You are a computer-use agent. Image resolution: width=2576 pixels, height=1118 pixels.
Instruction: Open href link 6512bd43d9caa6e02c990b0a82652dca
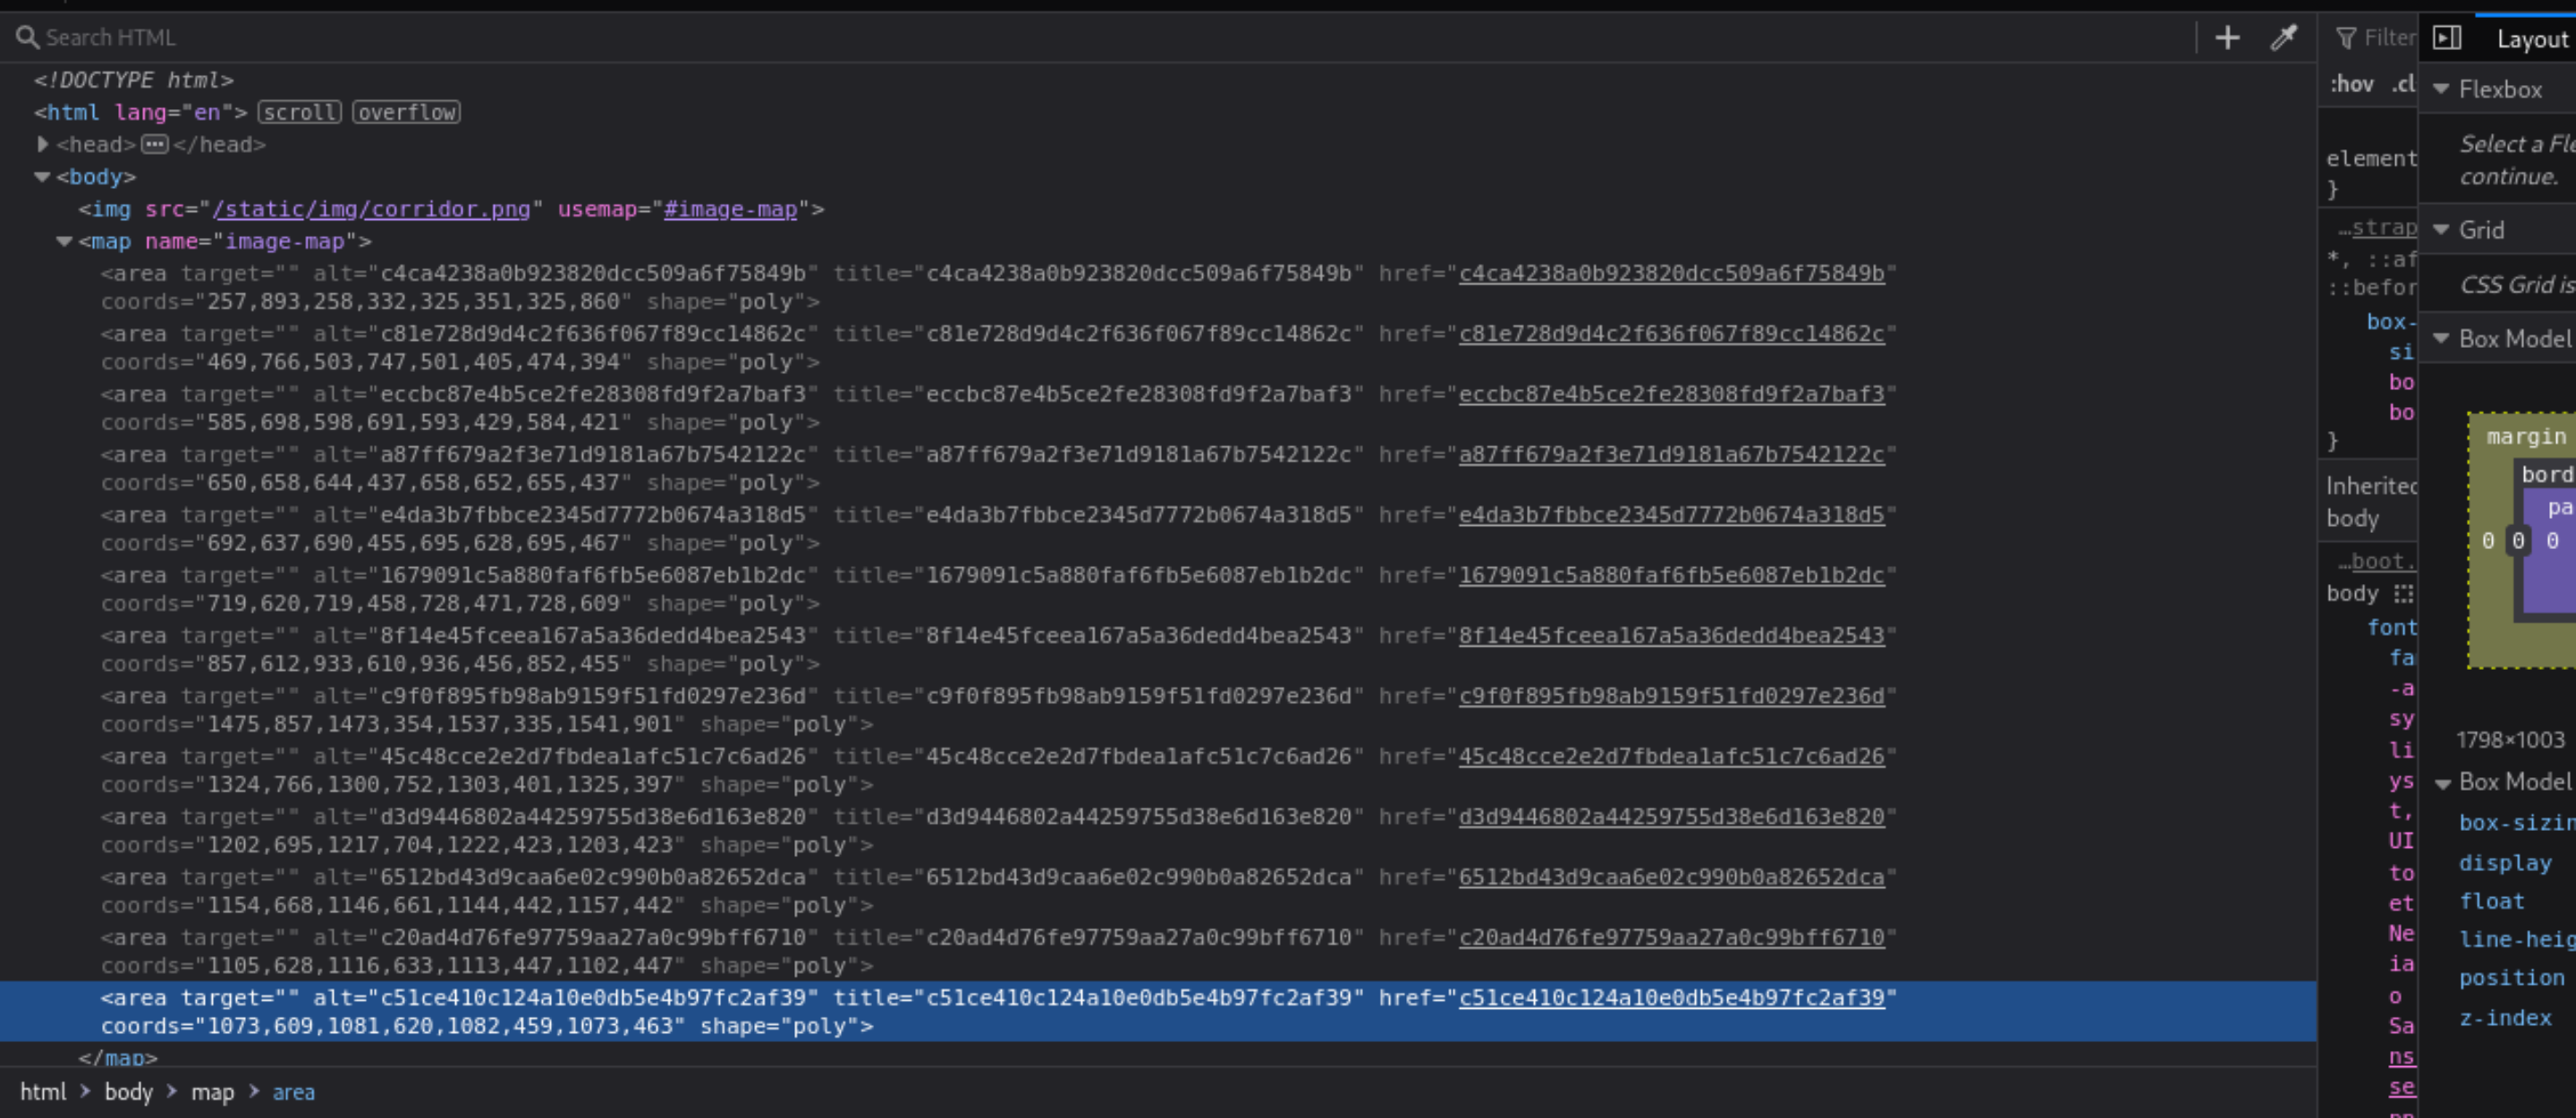coord(1671,876)
